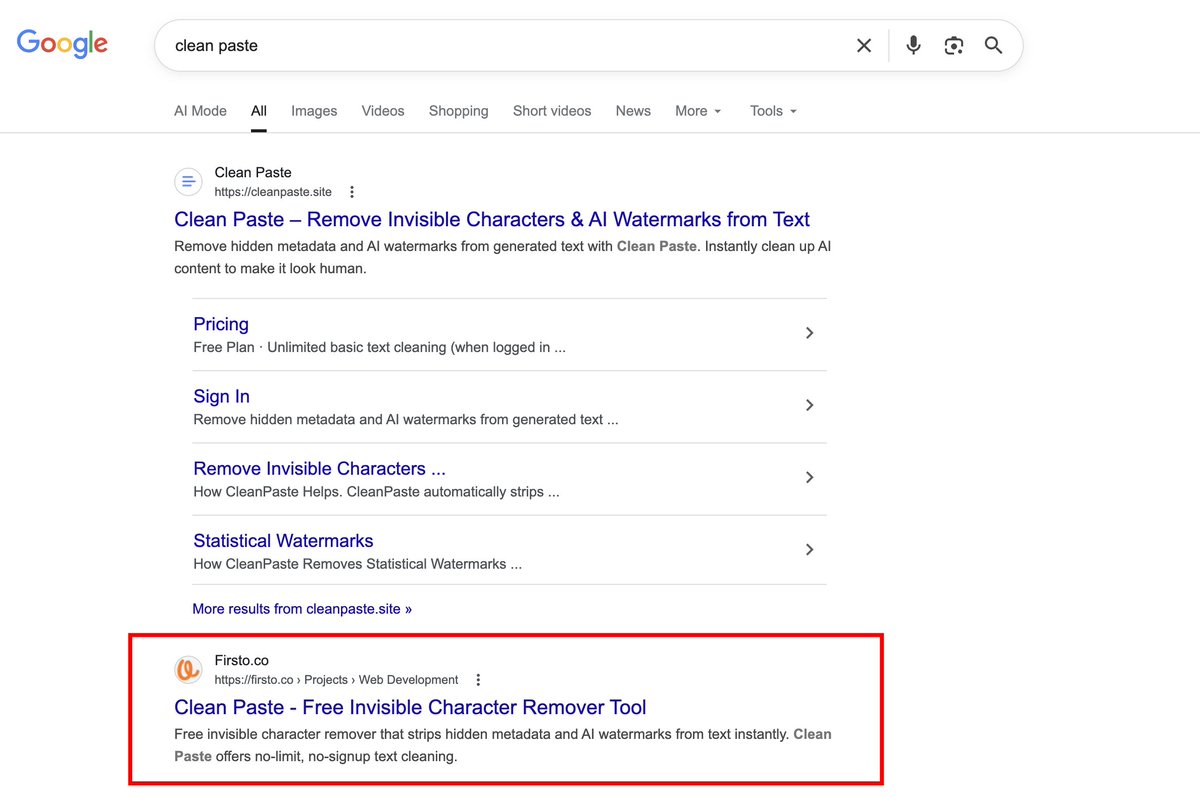Click chevron on Statistical Watermarks row
1200x797 pixels.
(x=810, y=549)
